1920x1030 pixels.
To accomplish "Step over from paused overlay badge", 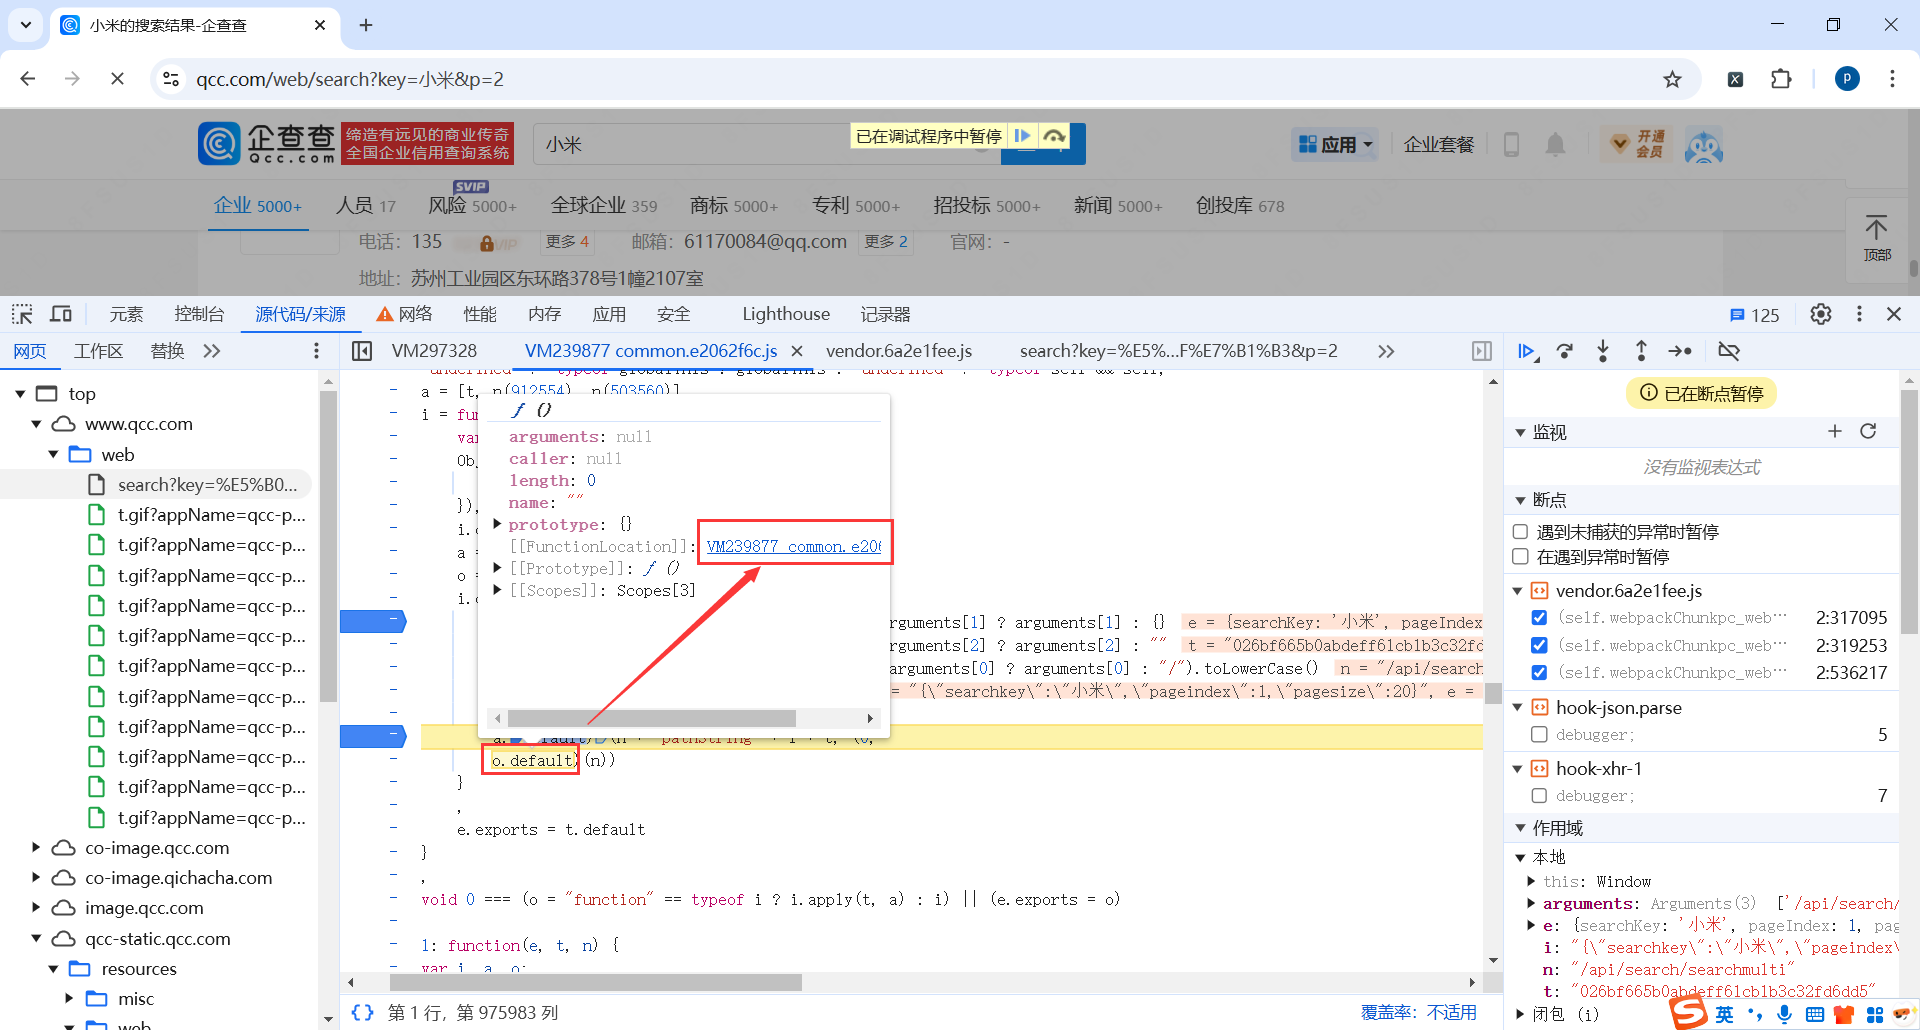I will pos(1053,136).
